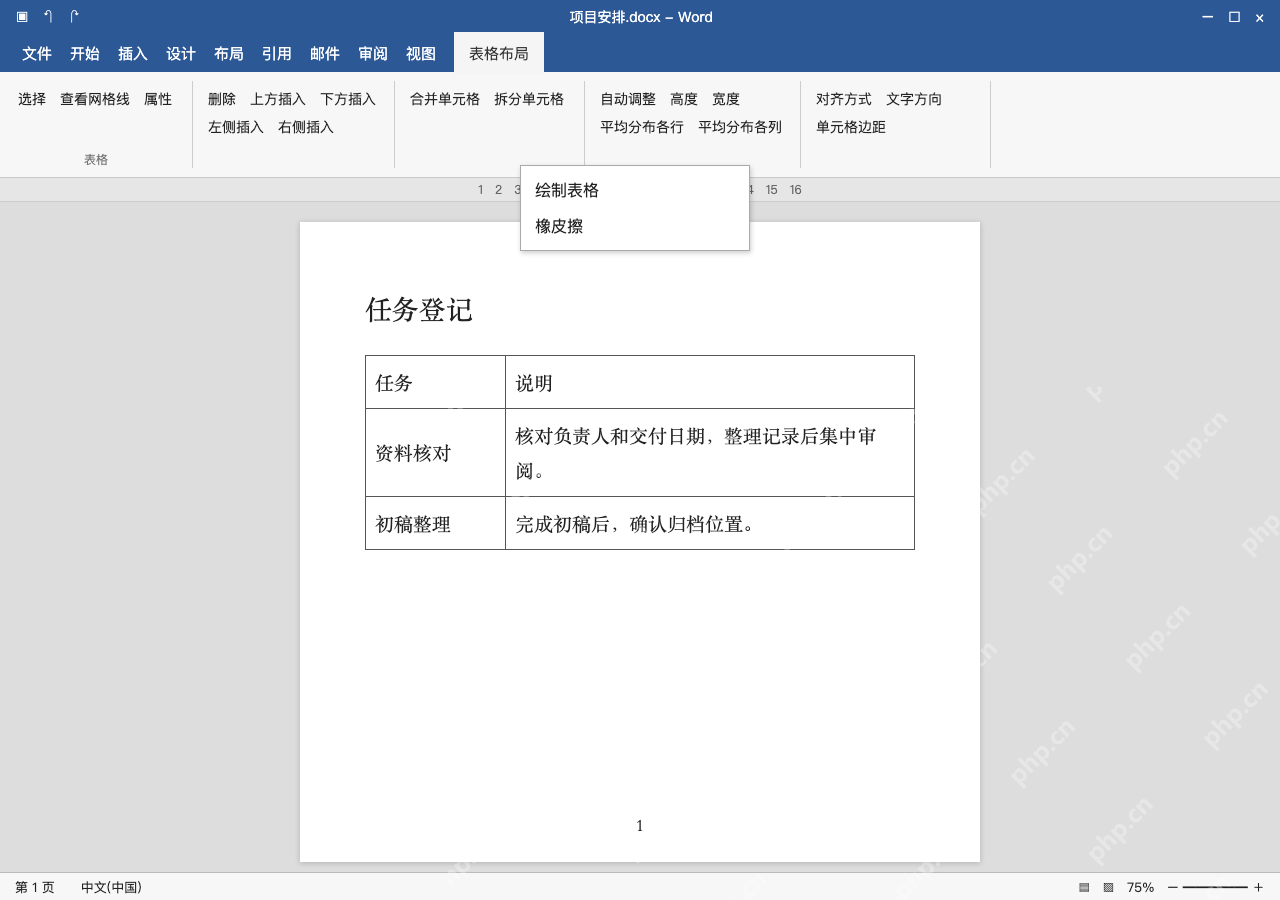
Task: Click 左侧插入 to insert column left
Action: 236,127
